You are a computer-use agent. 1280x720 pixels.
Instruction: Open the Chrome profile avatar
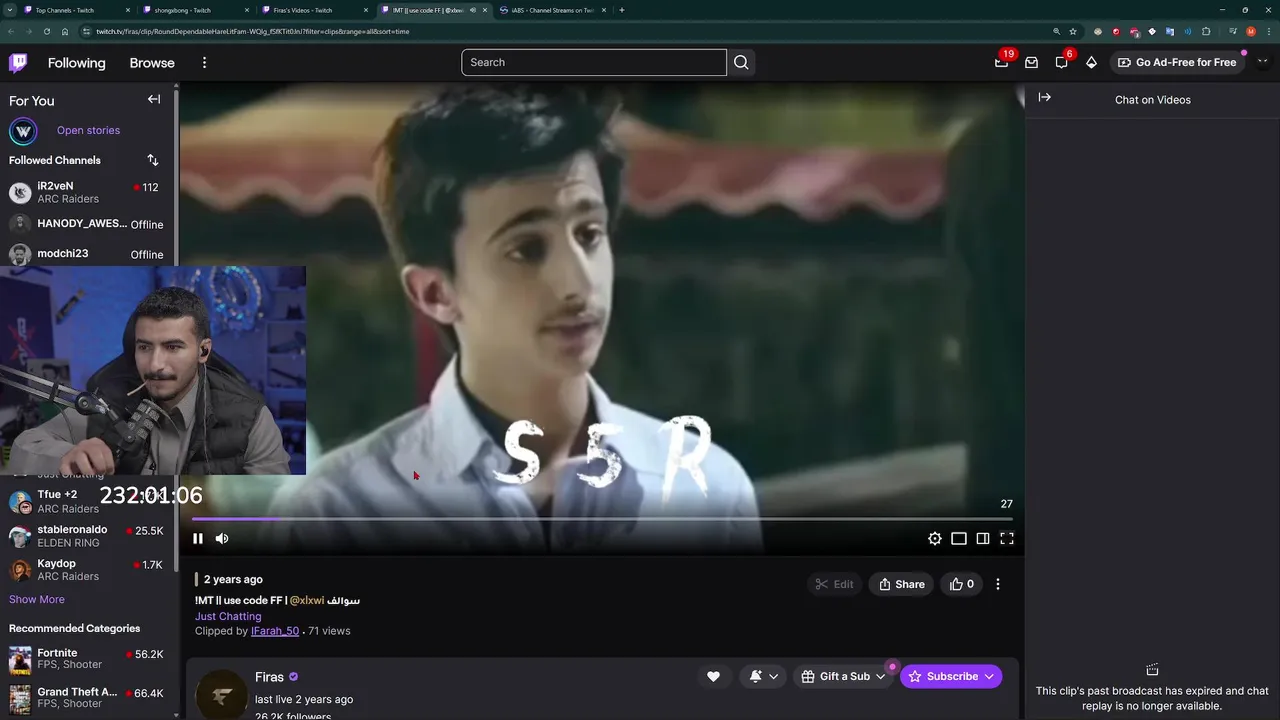point(1251,31)
